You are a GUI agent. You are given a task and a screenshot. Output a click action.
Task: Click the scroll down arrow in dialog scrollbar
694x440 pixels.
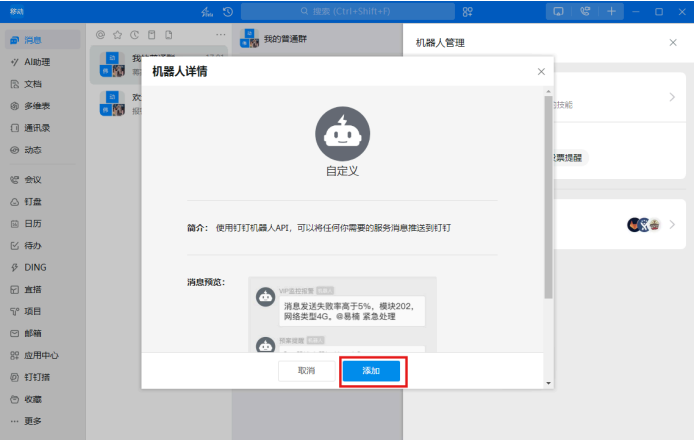pos(547,383)
